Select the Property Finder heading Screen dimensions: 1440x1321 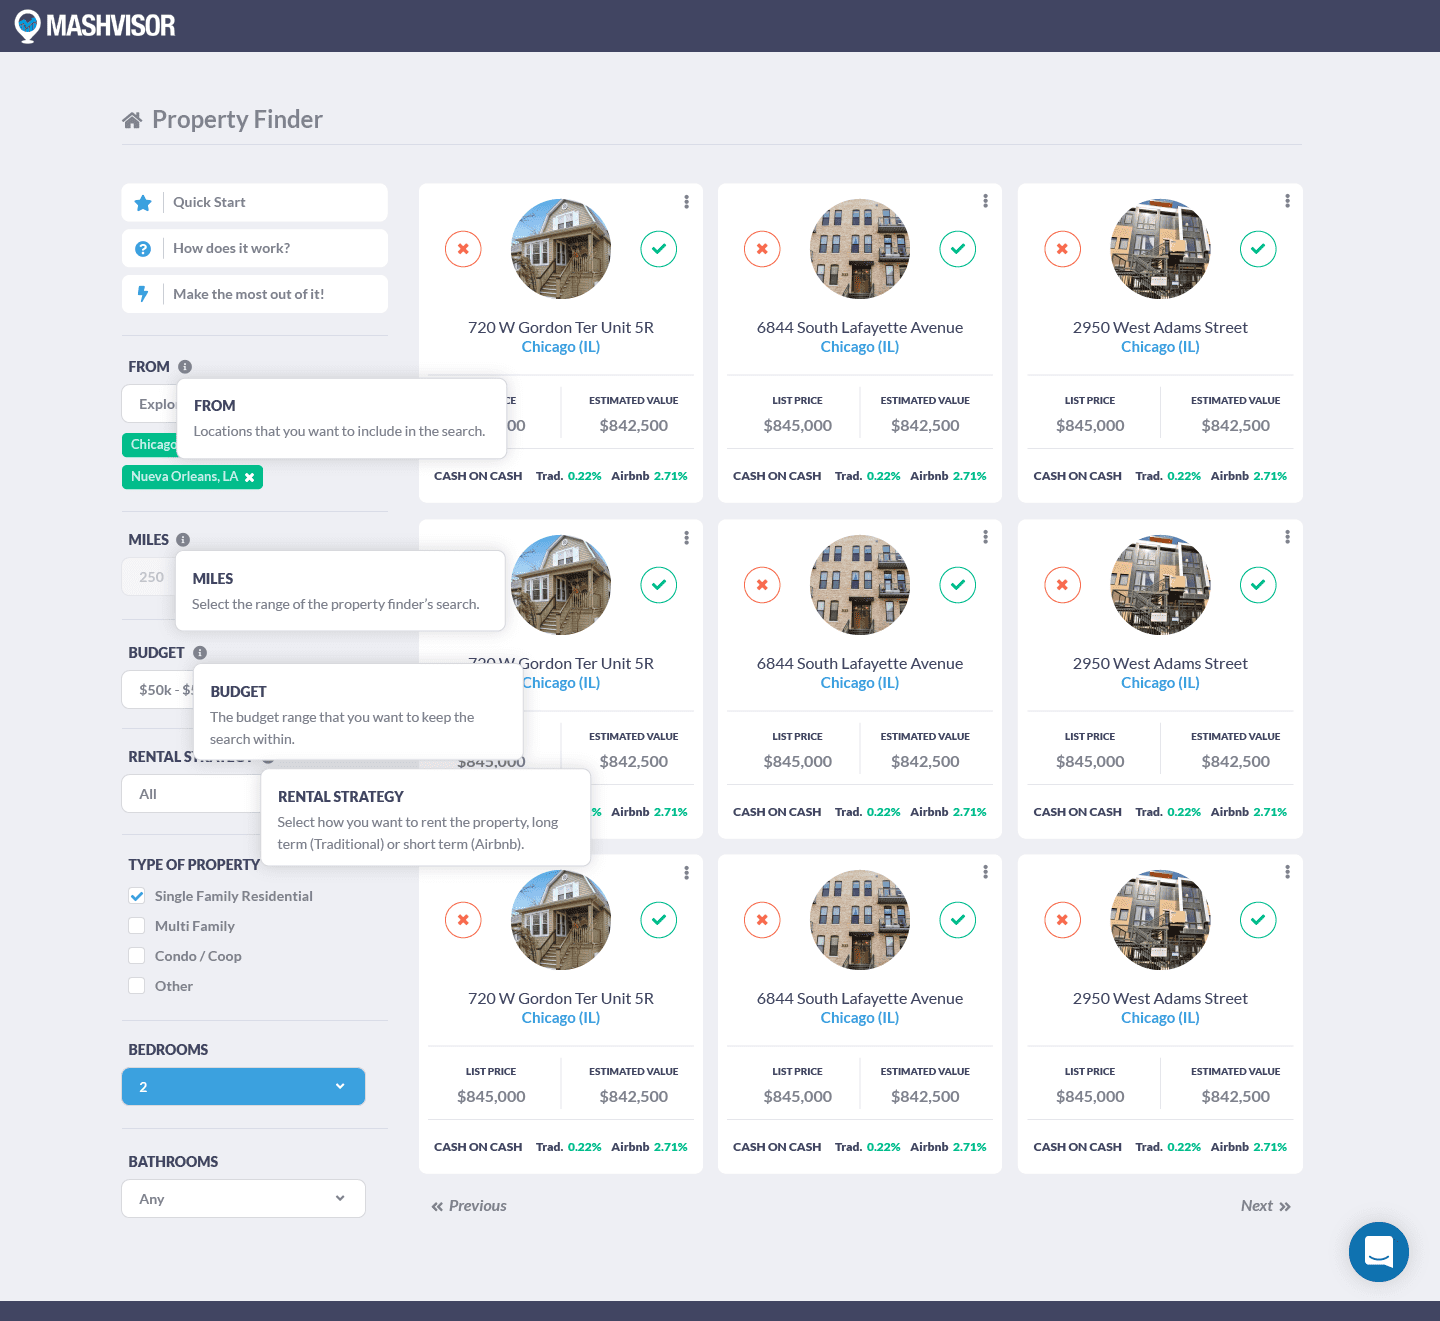[x=236, y=119]
